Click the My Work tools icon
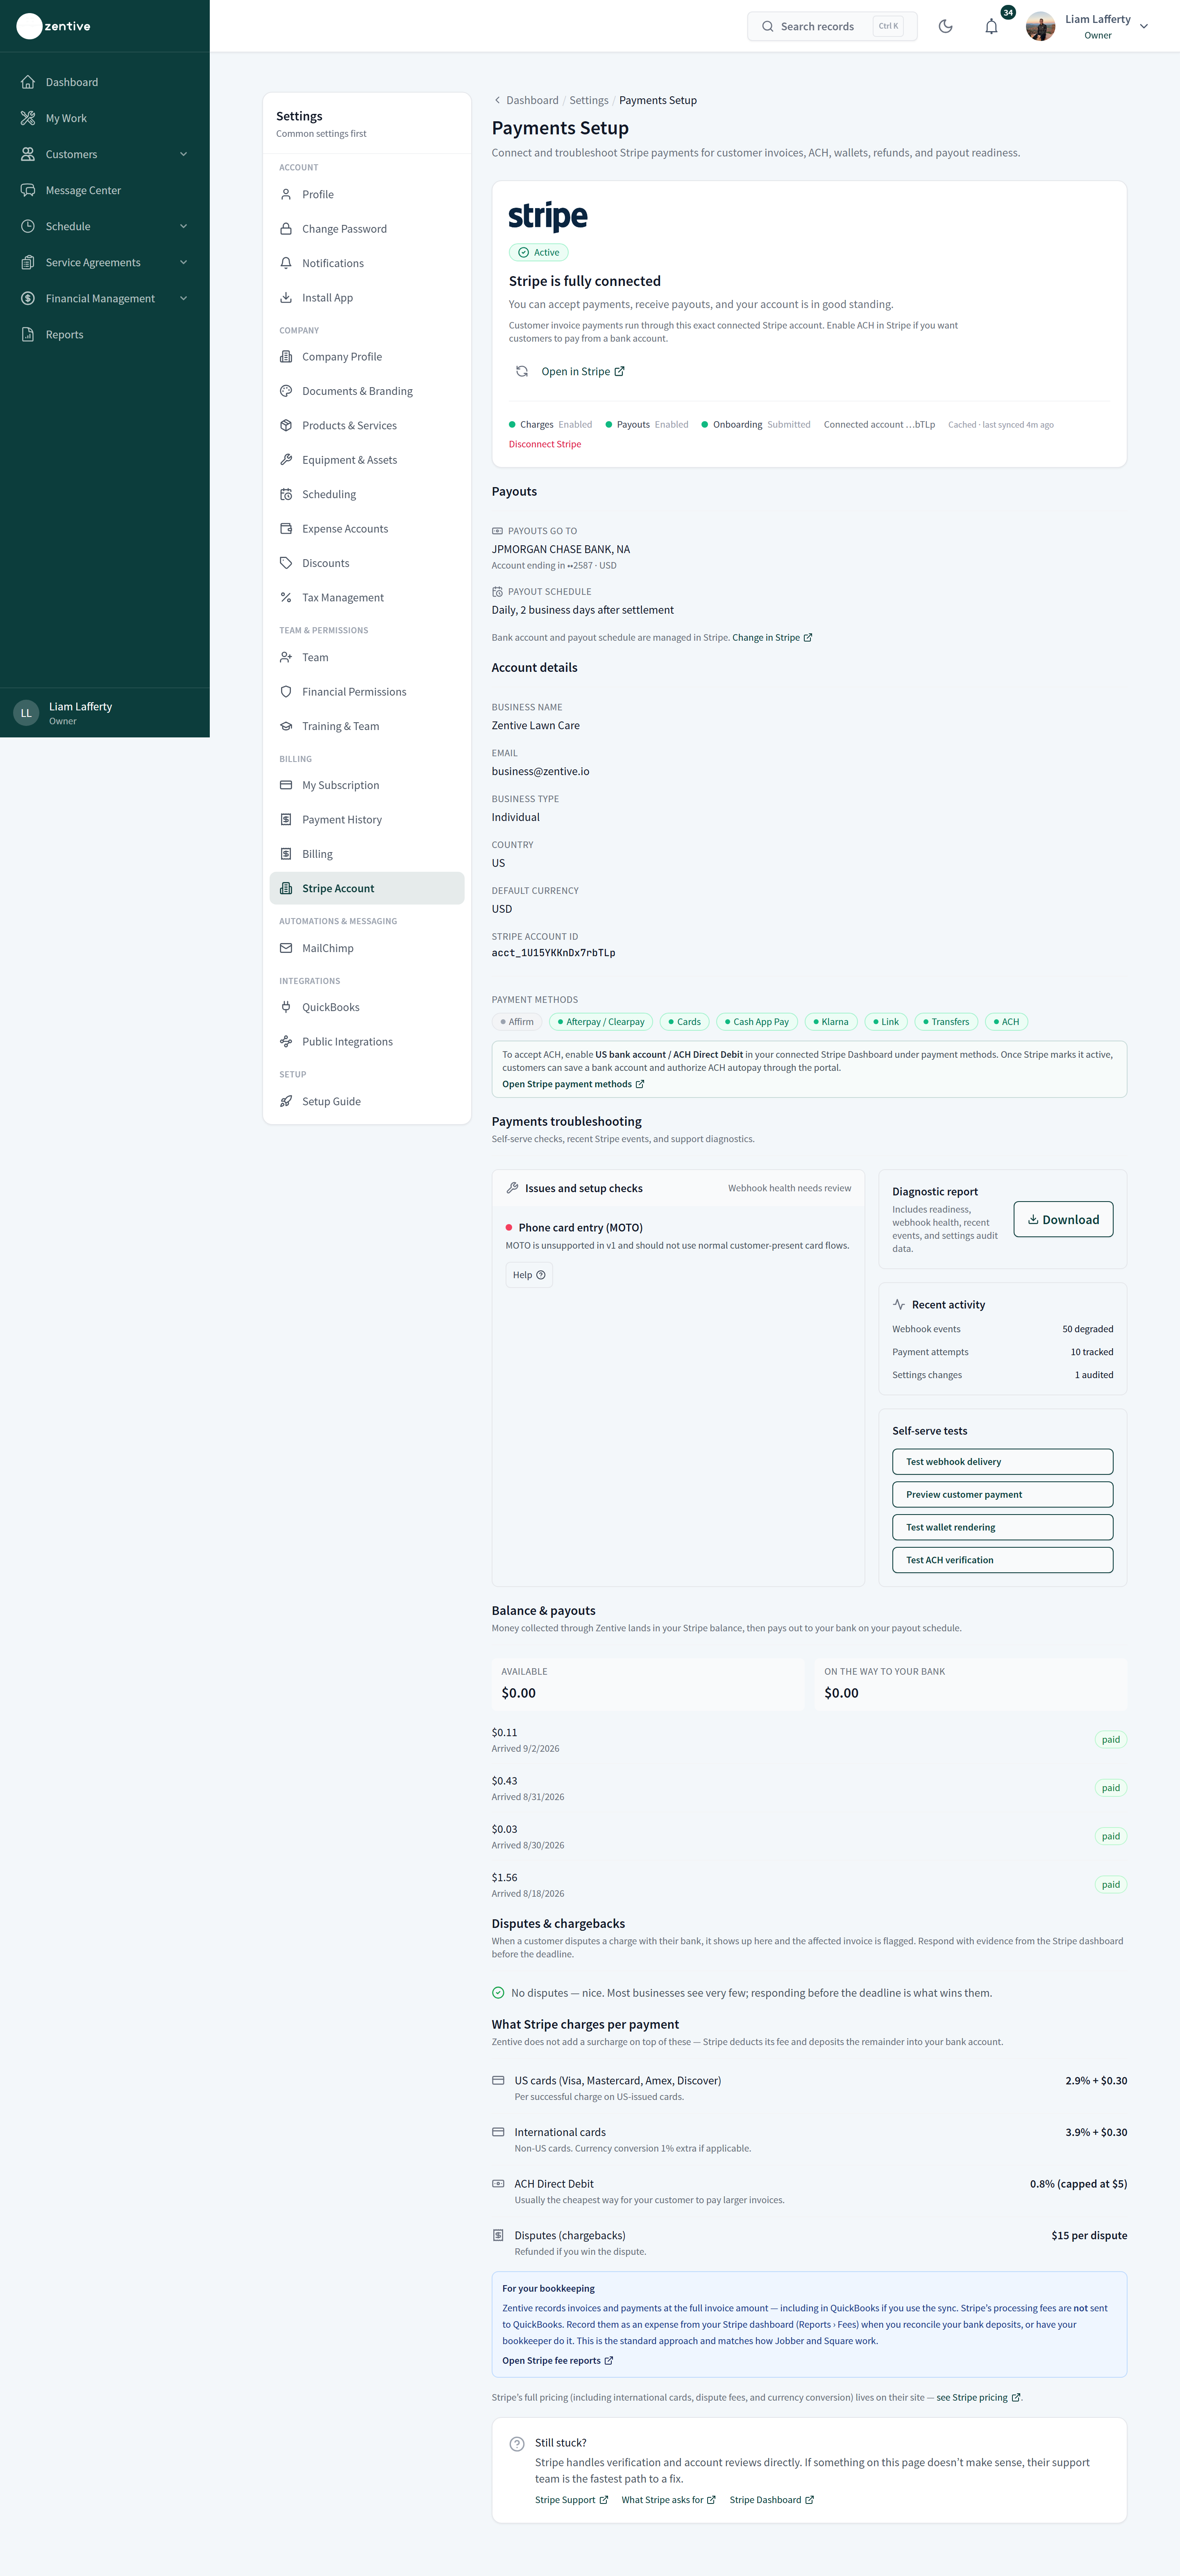The height and width of the screenshot is (2576, 1180). click(x=28, y=118)
